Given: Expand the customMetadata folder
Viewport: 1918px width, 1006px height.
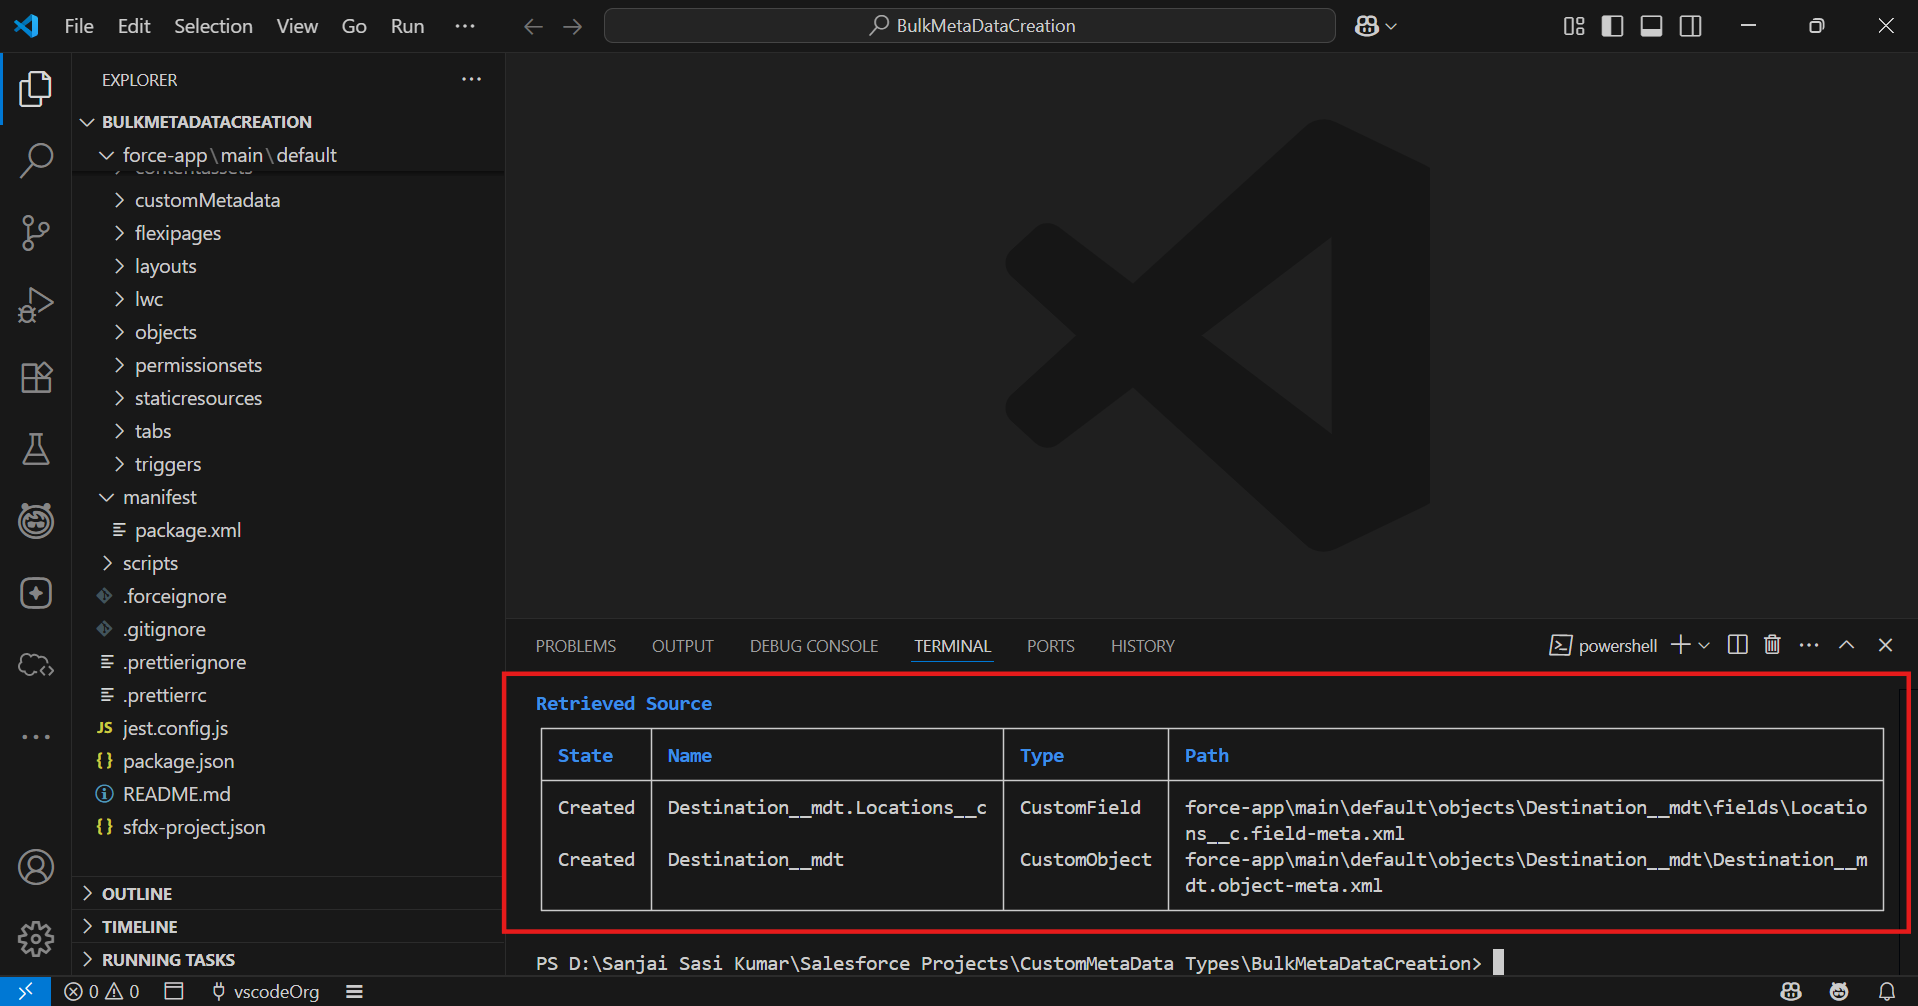Looking at the screenshot, I should click(x=207, y=200).
